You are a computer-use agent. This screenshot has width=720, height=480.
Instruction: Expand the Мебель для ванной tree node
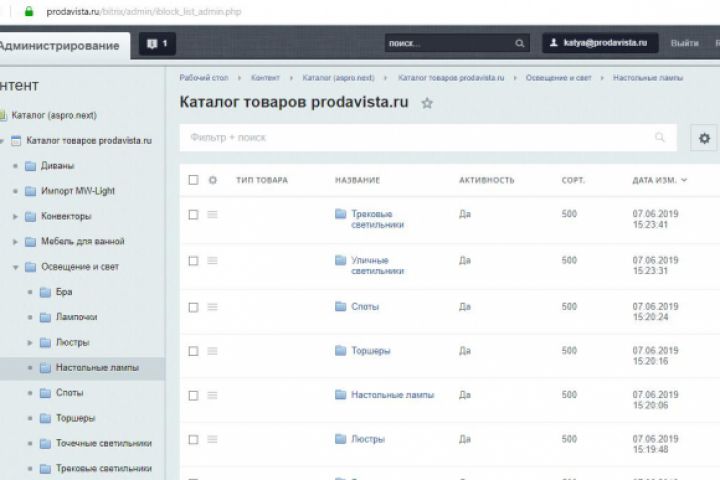pyautogui.click(x=15, y=242)
